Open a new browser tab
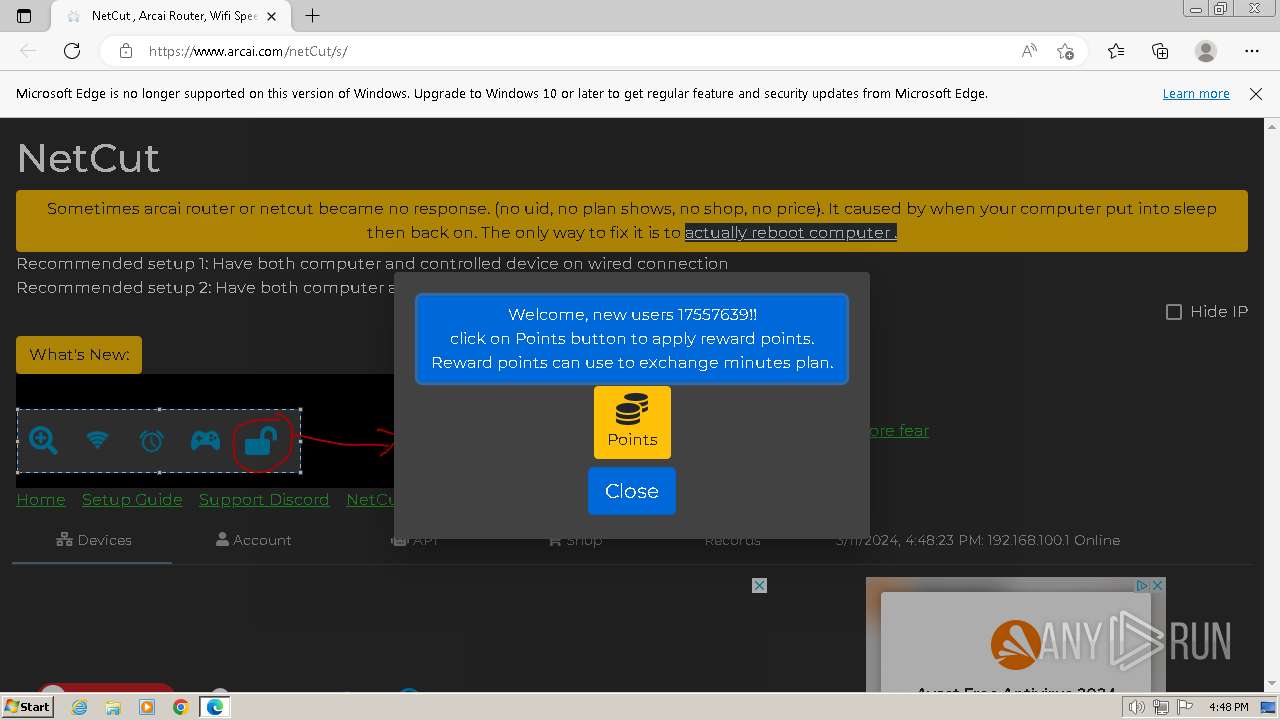Screen dimensions: 1280x720 (312, 16)
